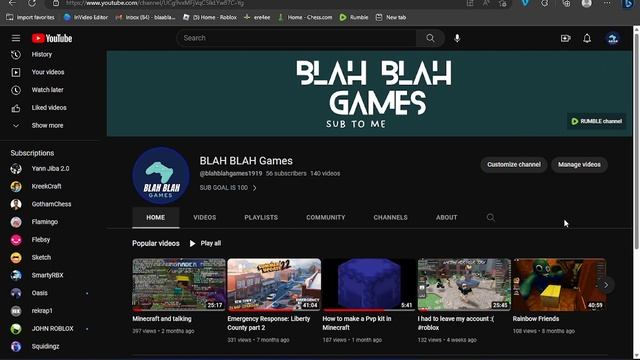
Task: Open the KreekCraft channel avatar
Action: [16, 187]
